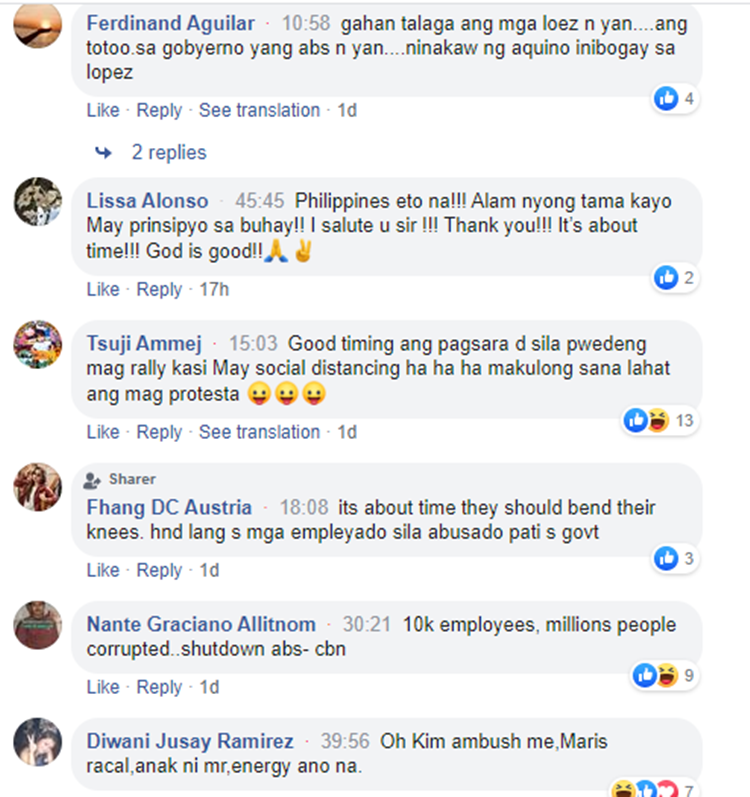
Task: Open like reaction count on Fhang DC Austria's comment
Action: 675,558
